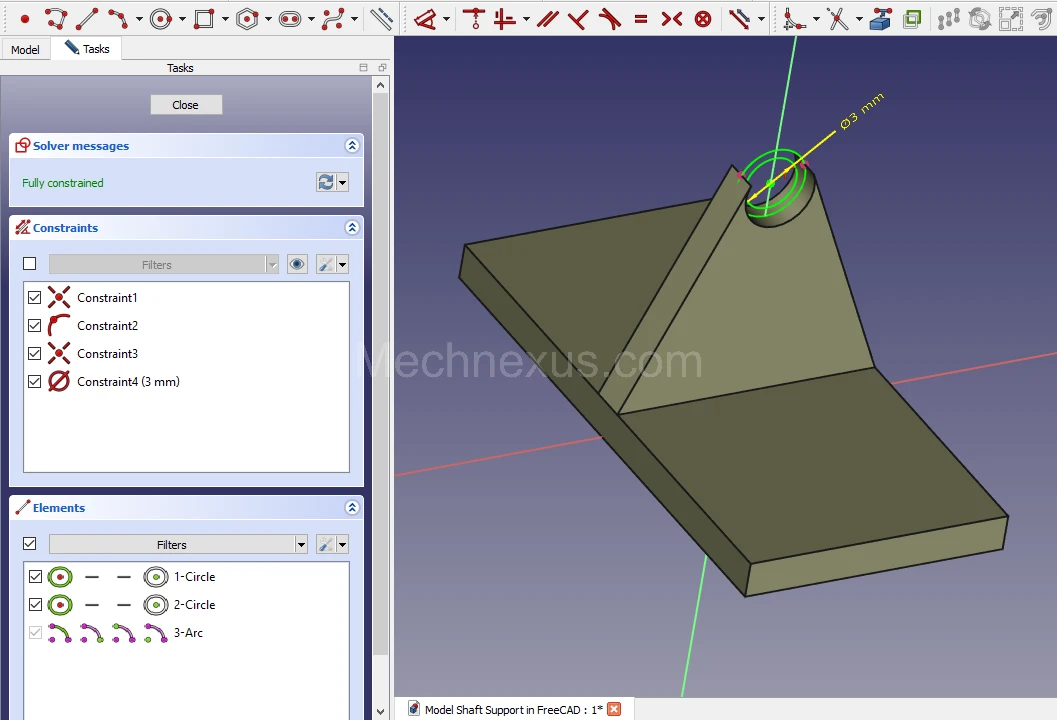Collapse the Solver messages section
Screen dimensions: 1057x720
351,146
